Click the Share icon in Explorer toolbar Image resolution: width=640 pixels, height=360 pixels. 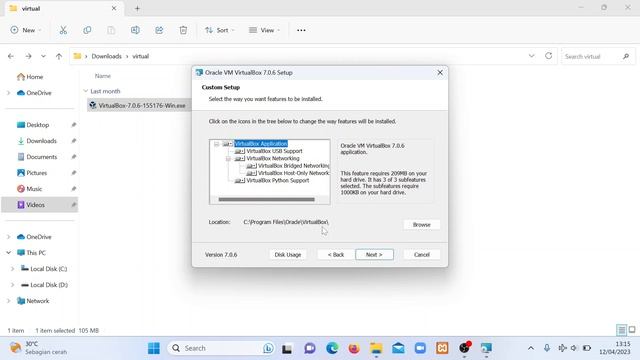pyautogui.click(x=159, y=30)
